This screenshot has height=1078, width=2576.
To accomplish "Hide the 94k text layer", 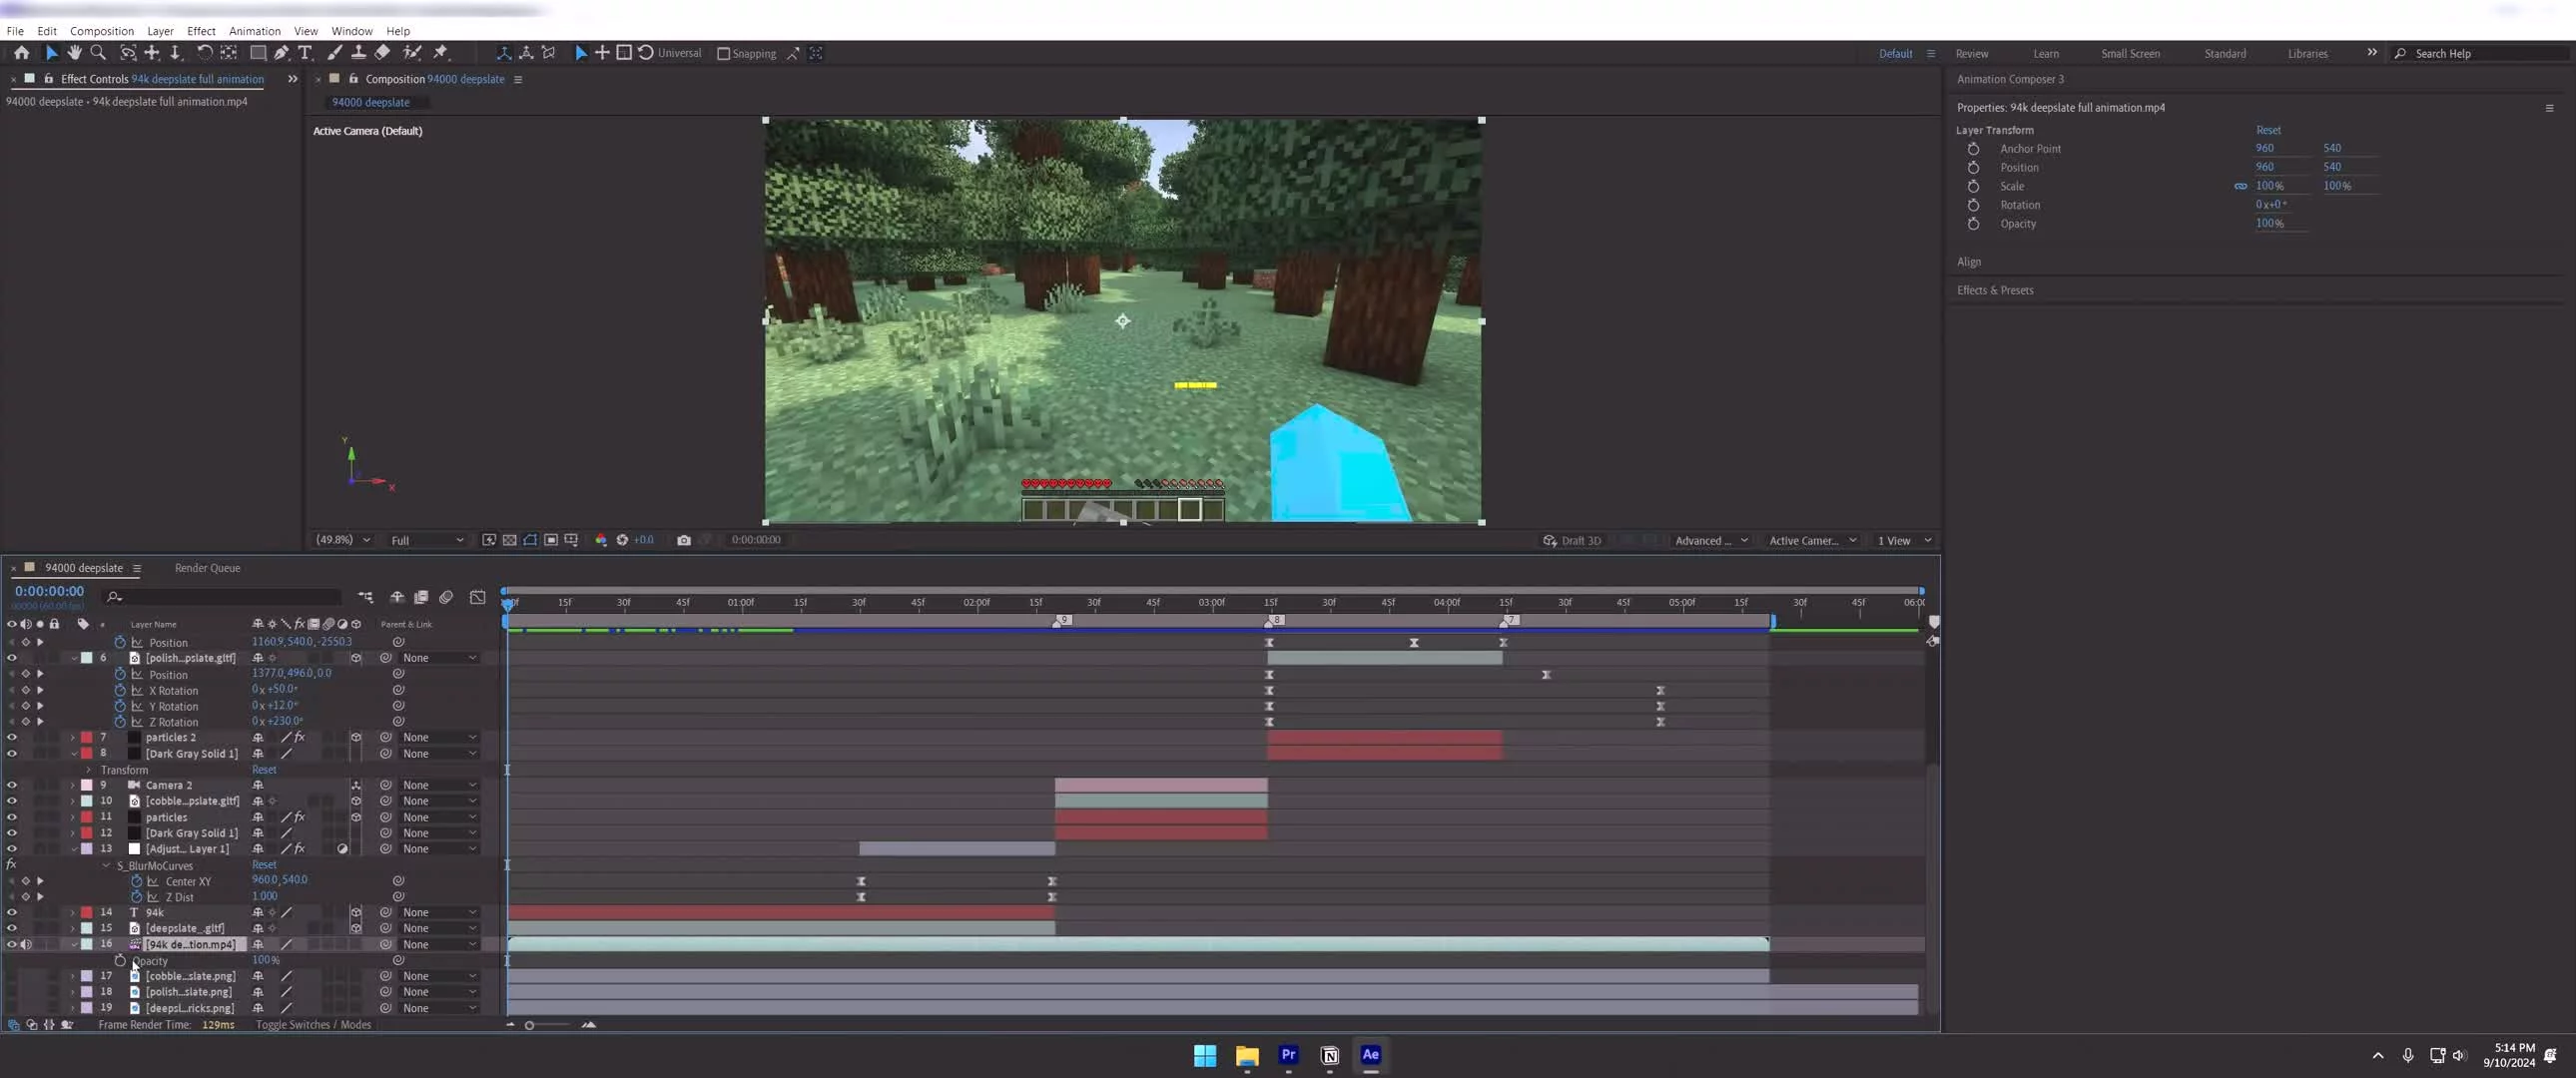I will 12,912.
